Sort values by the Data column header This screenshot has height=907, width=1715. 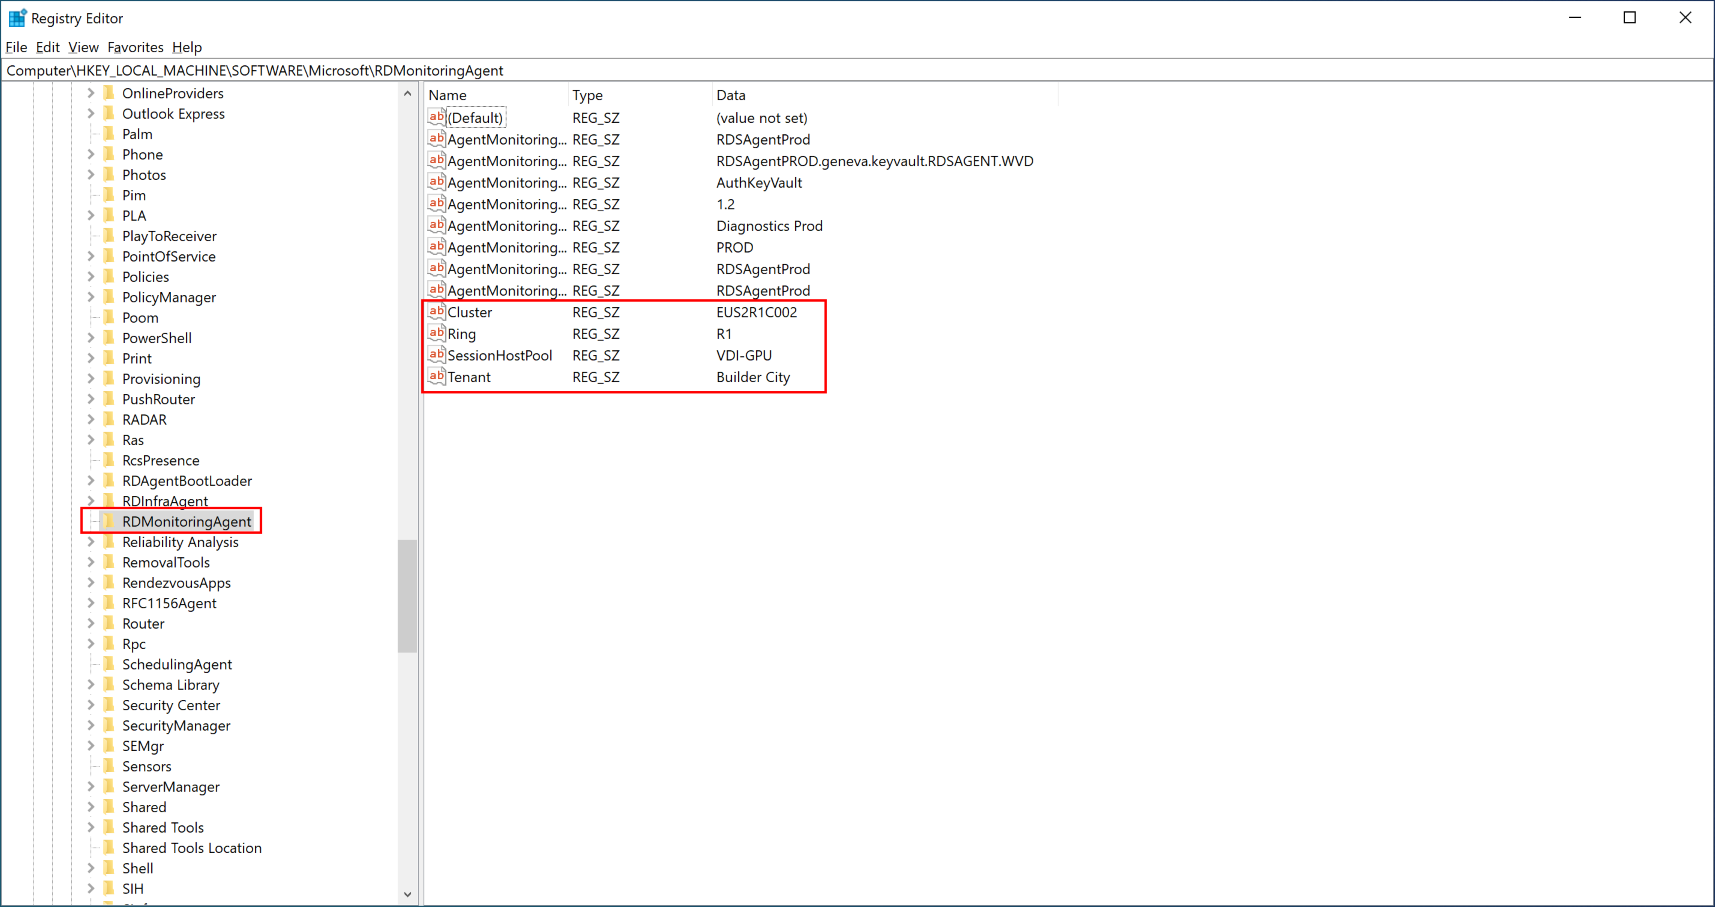tap(885, 95)
